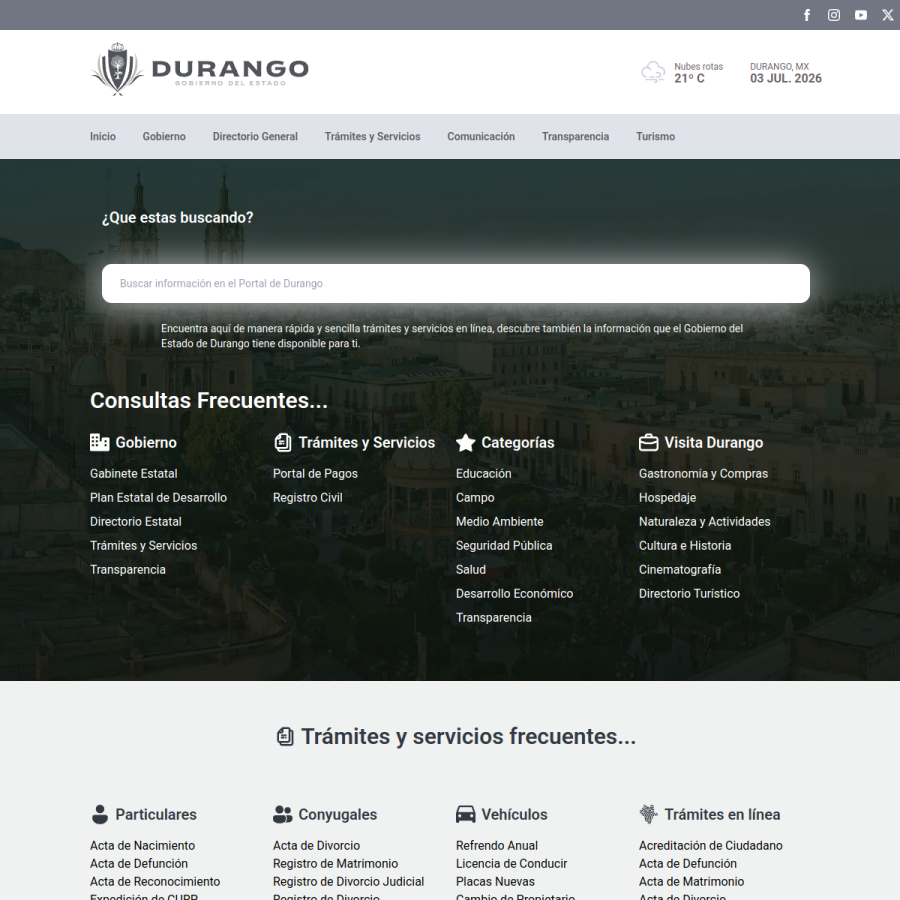This screenshot has width=900, height=900.
Task: Open Directorio General in the navigation bar
Action: (255, 137)
